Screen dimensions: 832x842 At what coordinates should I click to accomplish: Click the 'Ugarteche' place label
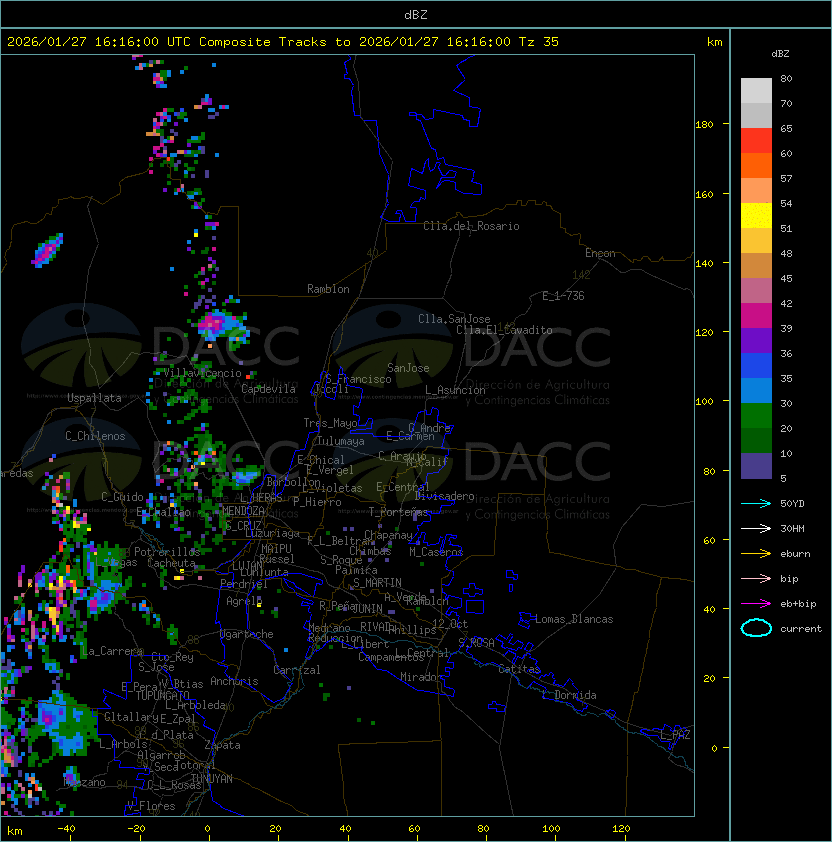click(x=247, y=634)
